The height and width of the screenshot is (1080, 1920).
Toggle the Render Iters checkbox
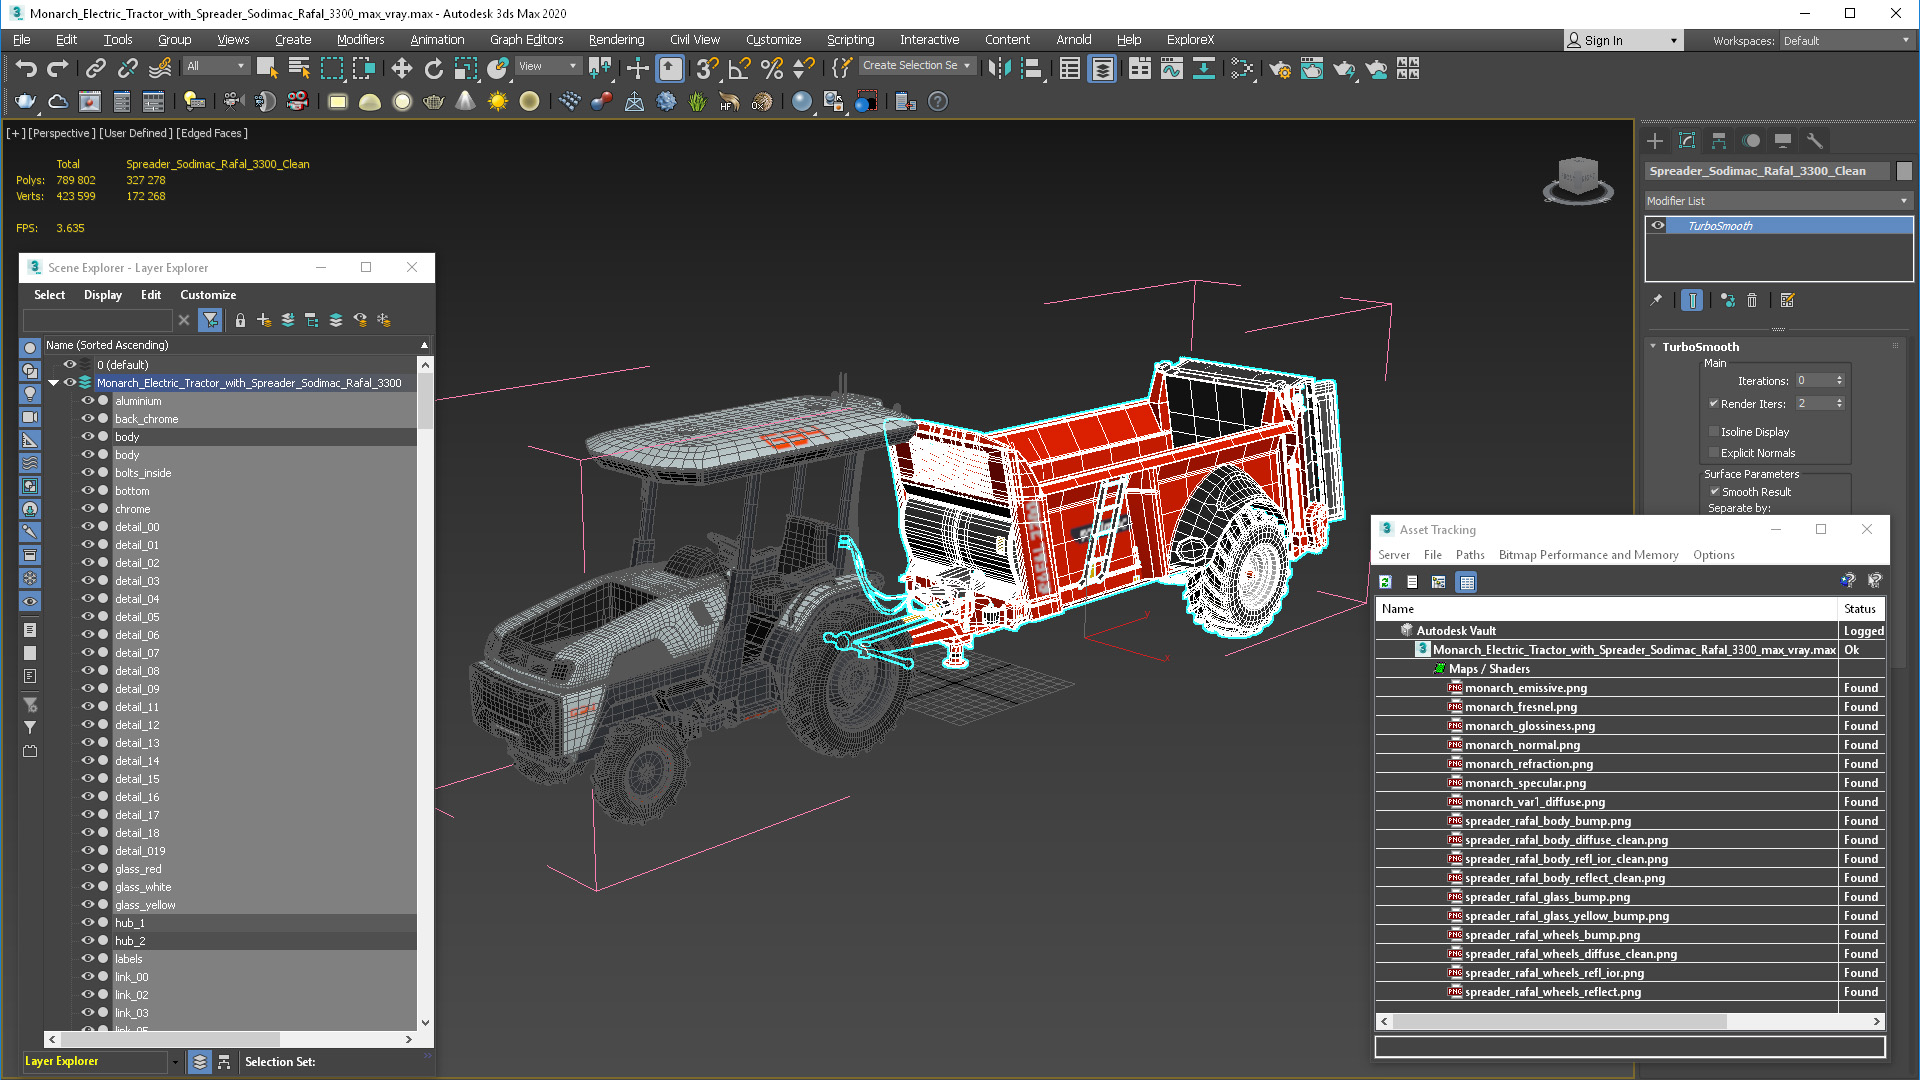coord(1714,404)
